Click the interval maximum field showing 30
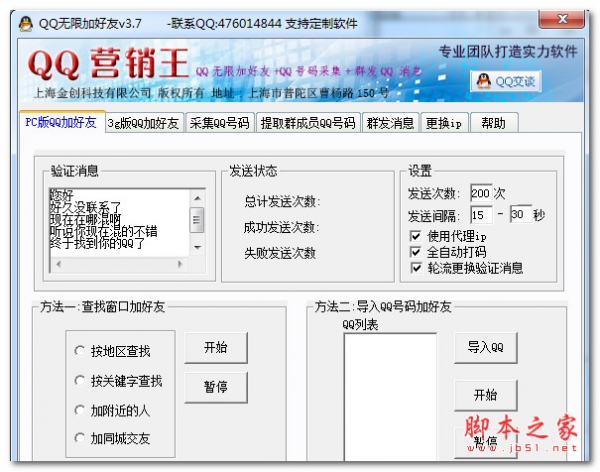This screenshot has height=472, width=600. pos(521,214)
